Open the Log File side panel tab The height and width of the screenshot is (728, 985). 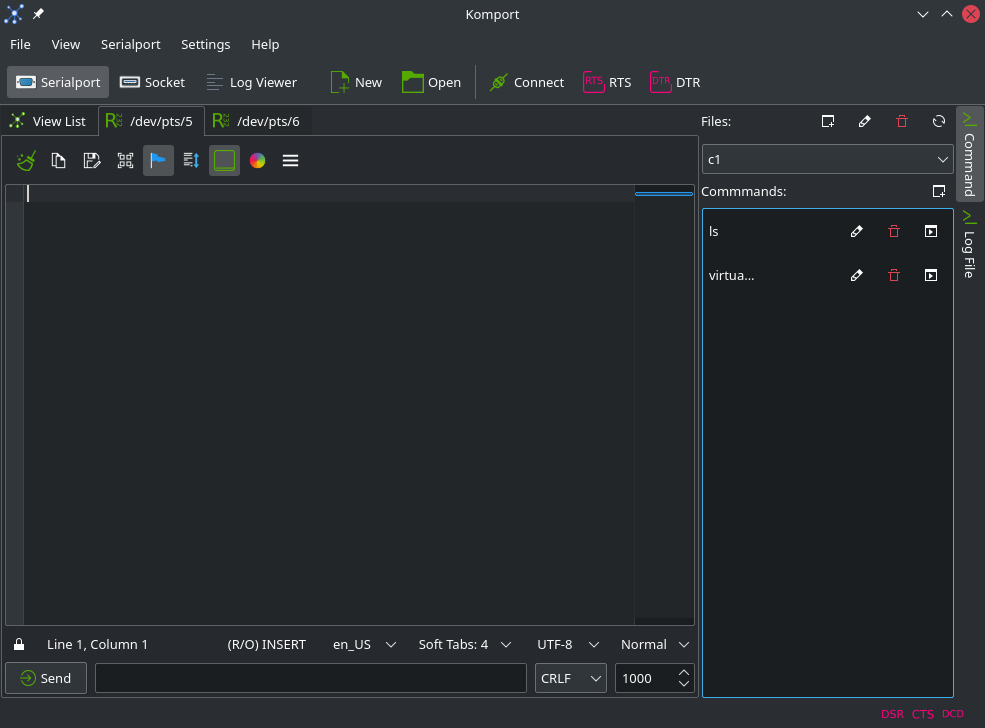pos(969,244)
